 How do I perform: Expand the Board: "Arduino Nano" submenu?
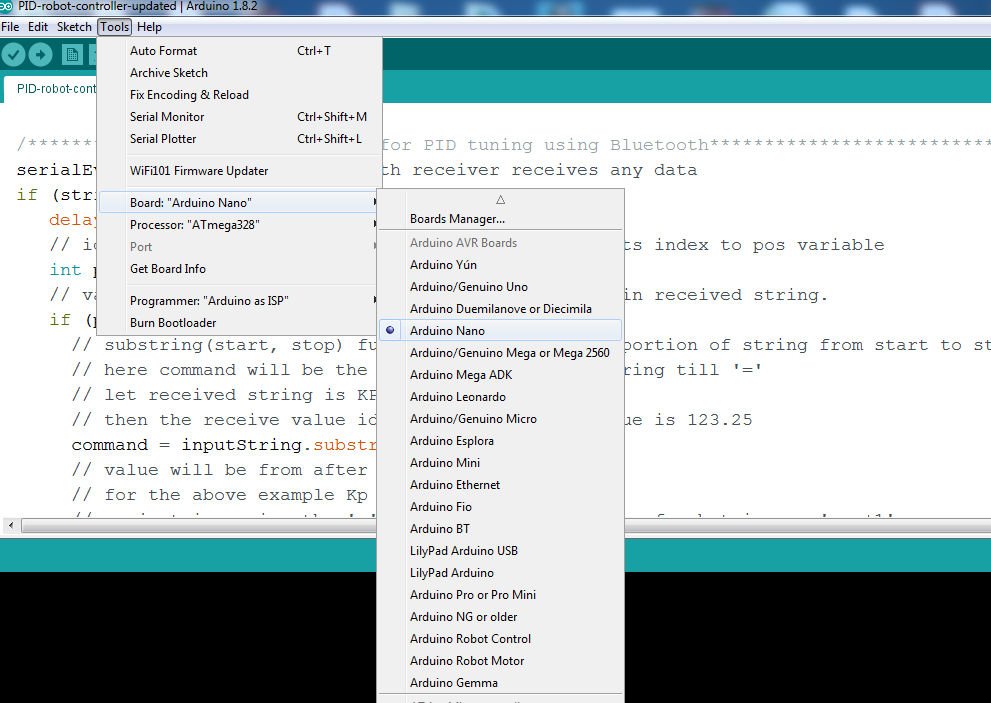(x=239, y=202)
